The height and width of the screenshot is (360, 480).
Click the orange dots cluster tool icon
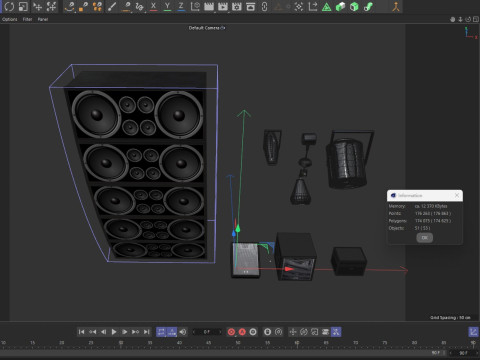coord(97,7)
